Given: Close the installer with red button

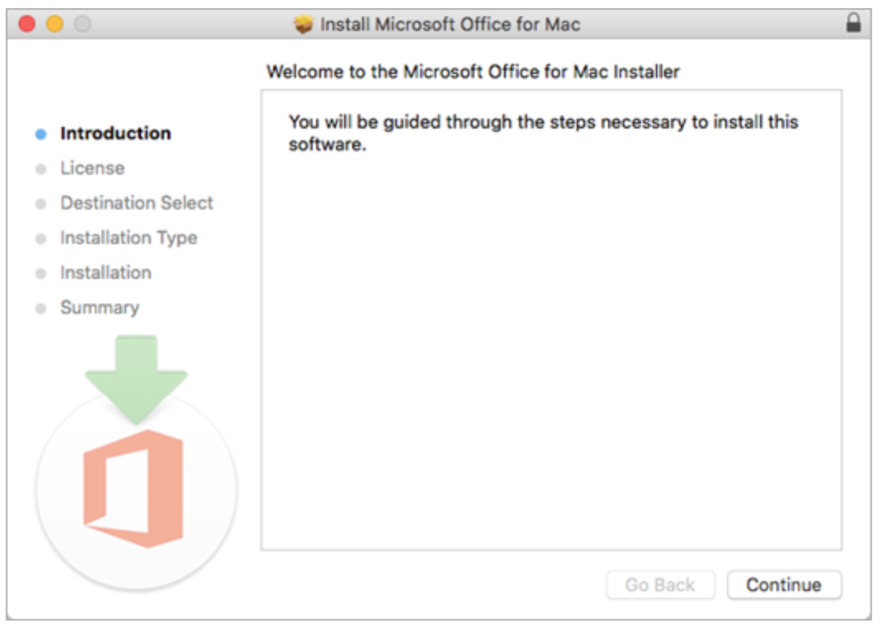Looking at the screenshot, I should point(26,24).
